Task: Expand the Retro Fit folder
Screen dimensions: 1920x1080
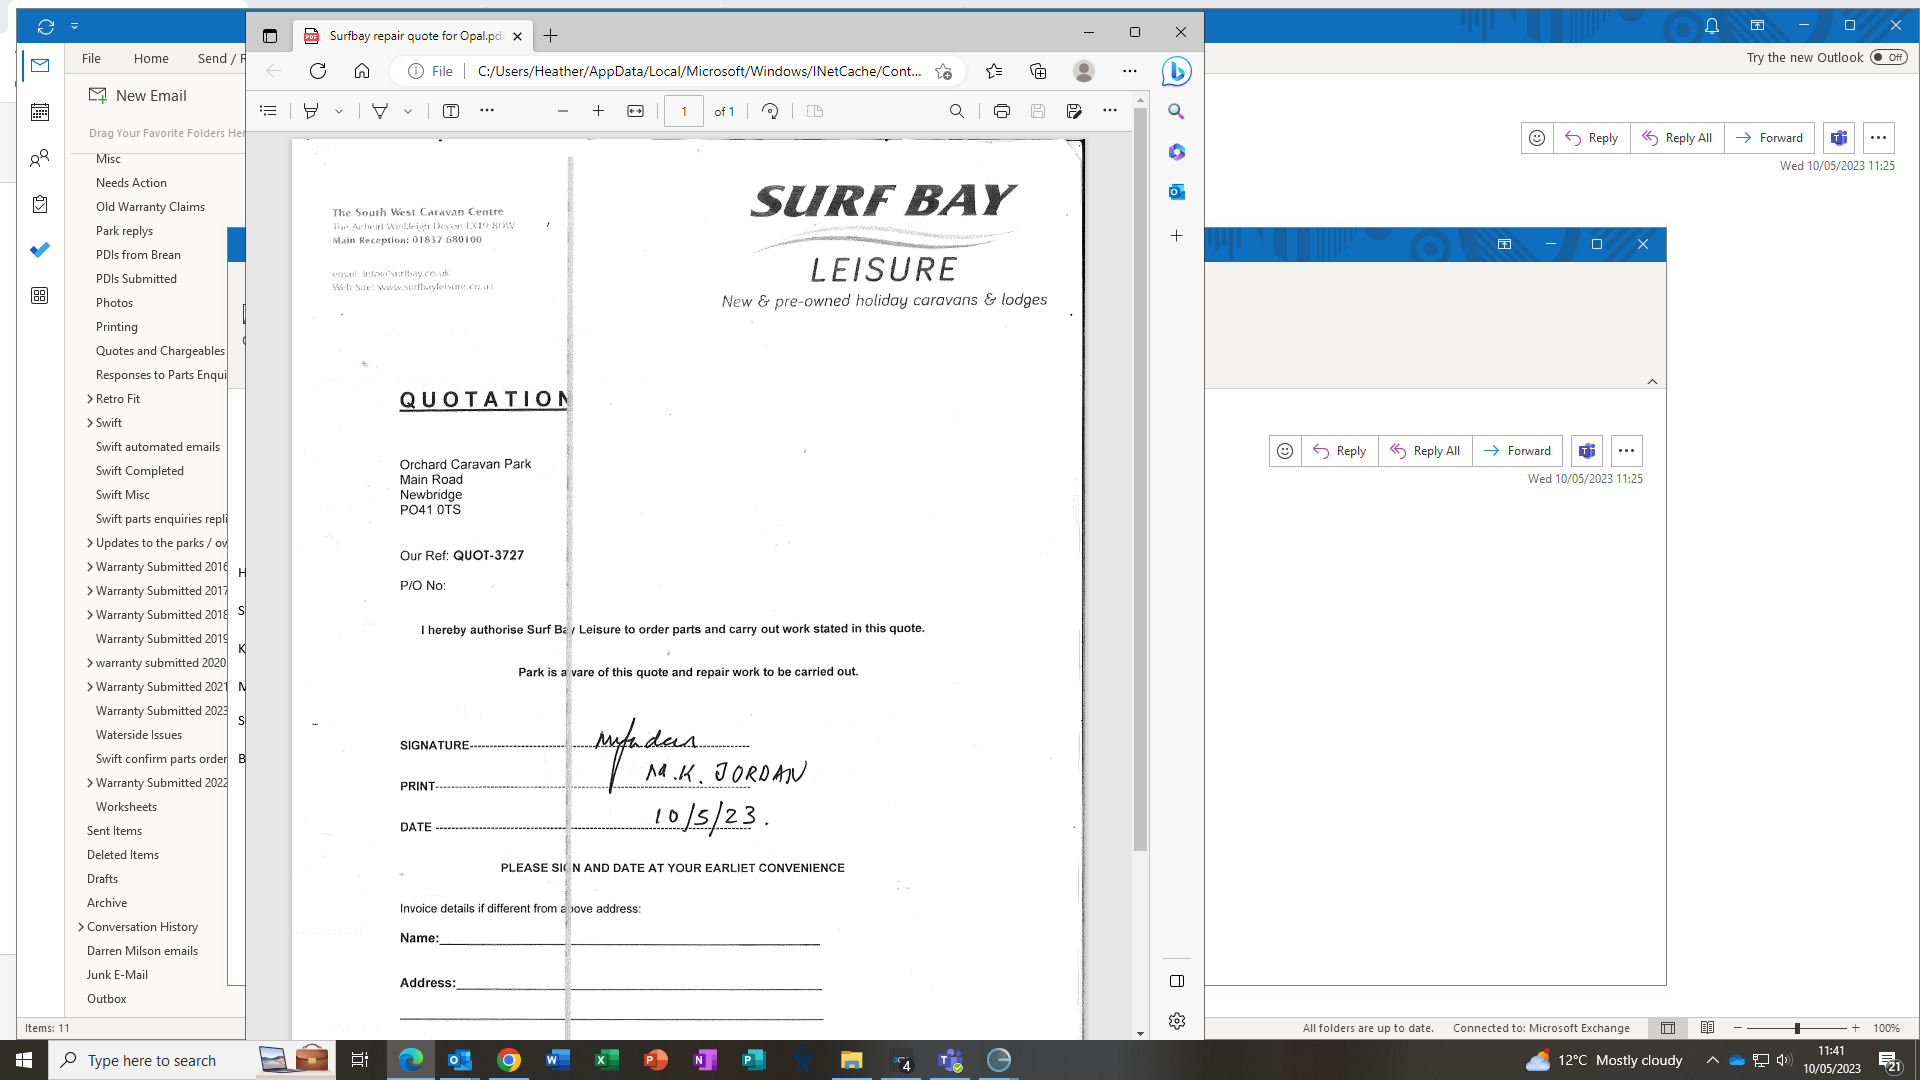Action: coord(90,399)
